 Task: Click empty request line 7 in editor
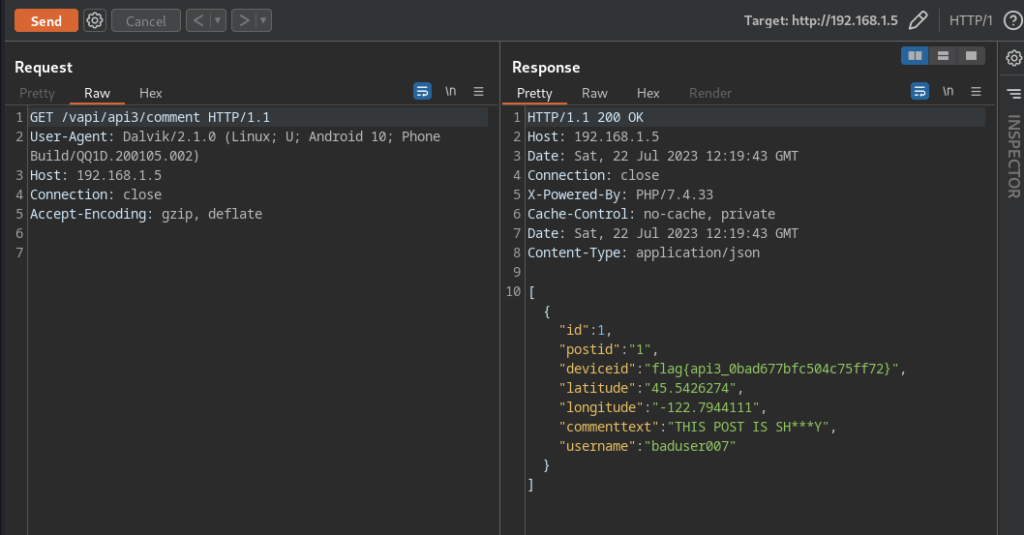point(258,253)
